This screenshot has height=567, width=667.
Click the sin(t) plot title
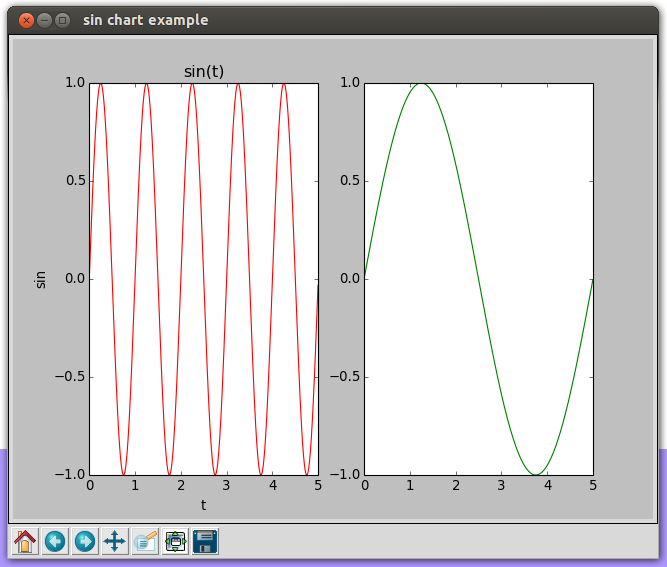204,72
